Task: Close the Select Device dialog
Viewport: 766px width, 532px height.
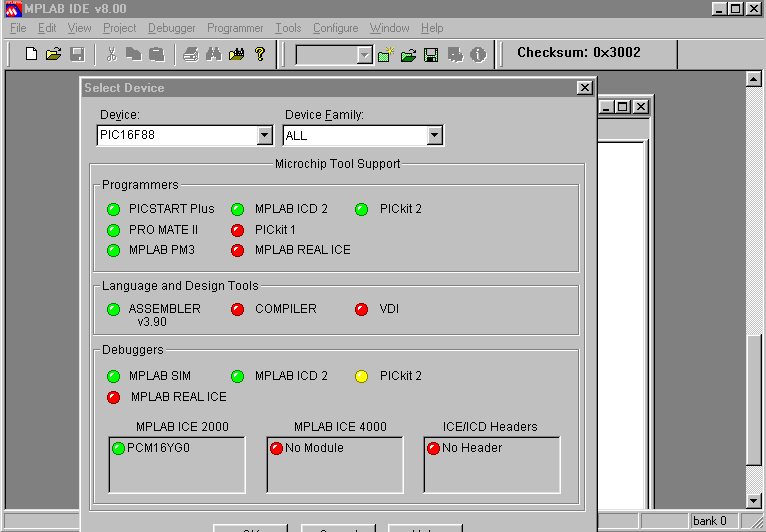Action: click(x=585, y=87)
